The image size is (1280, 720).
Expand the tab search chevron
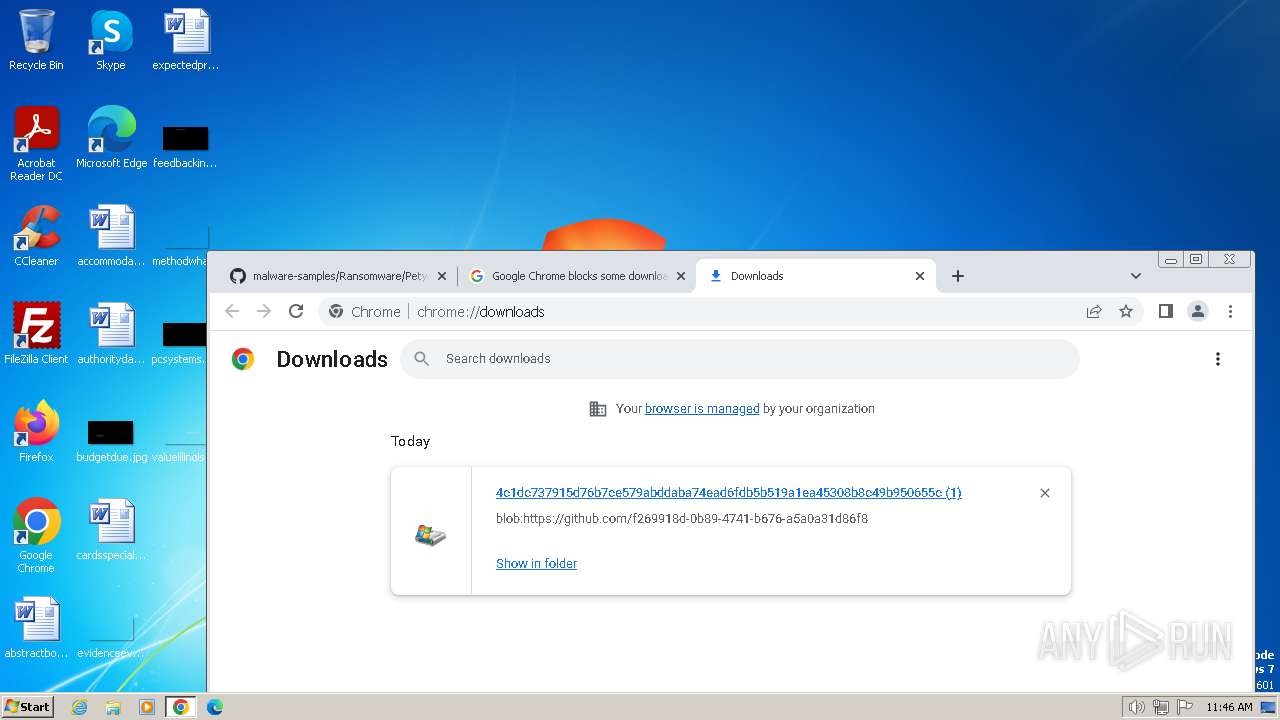[1136, 276]
